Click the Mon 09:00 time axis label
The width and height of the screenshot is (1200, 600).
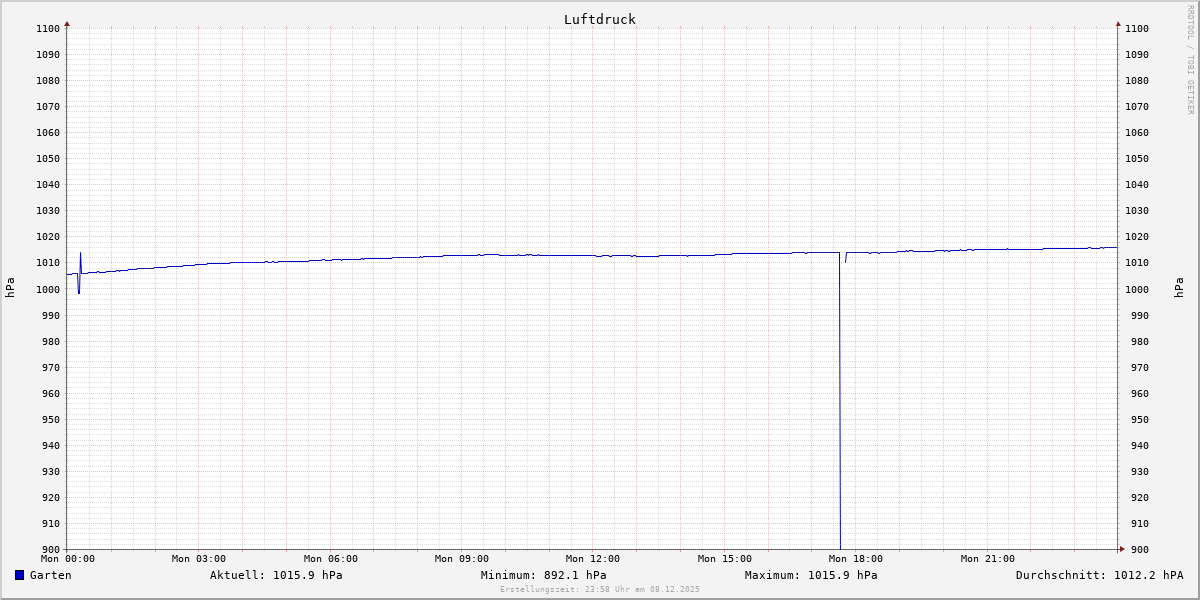461,559
